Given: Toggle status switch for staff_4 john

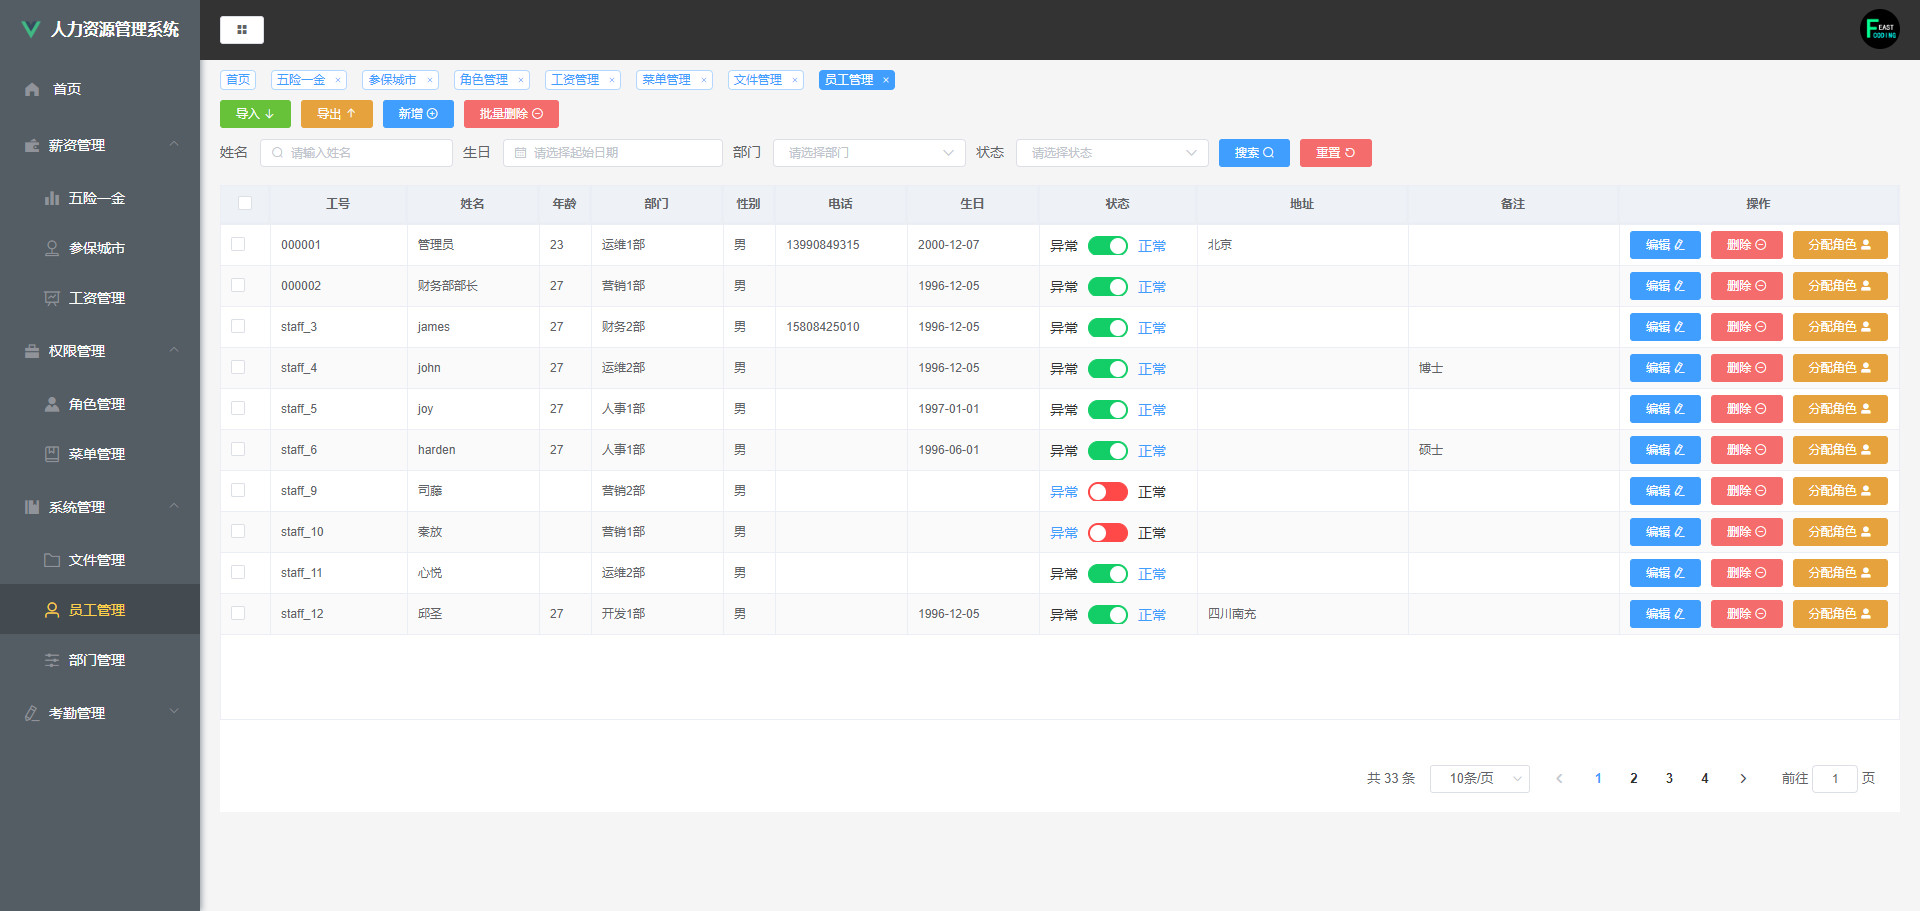Looking at the screenshot, I should click(1108, 369).
